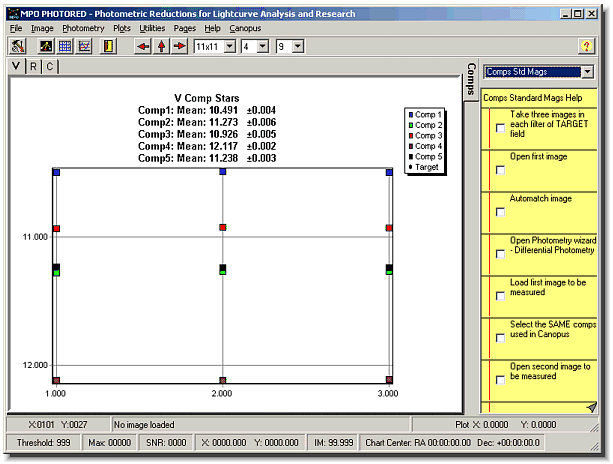Click the 11.000 y-axis label

click(x=35, y=237)
